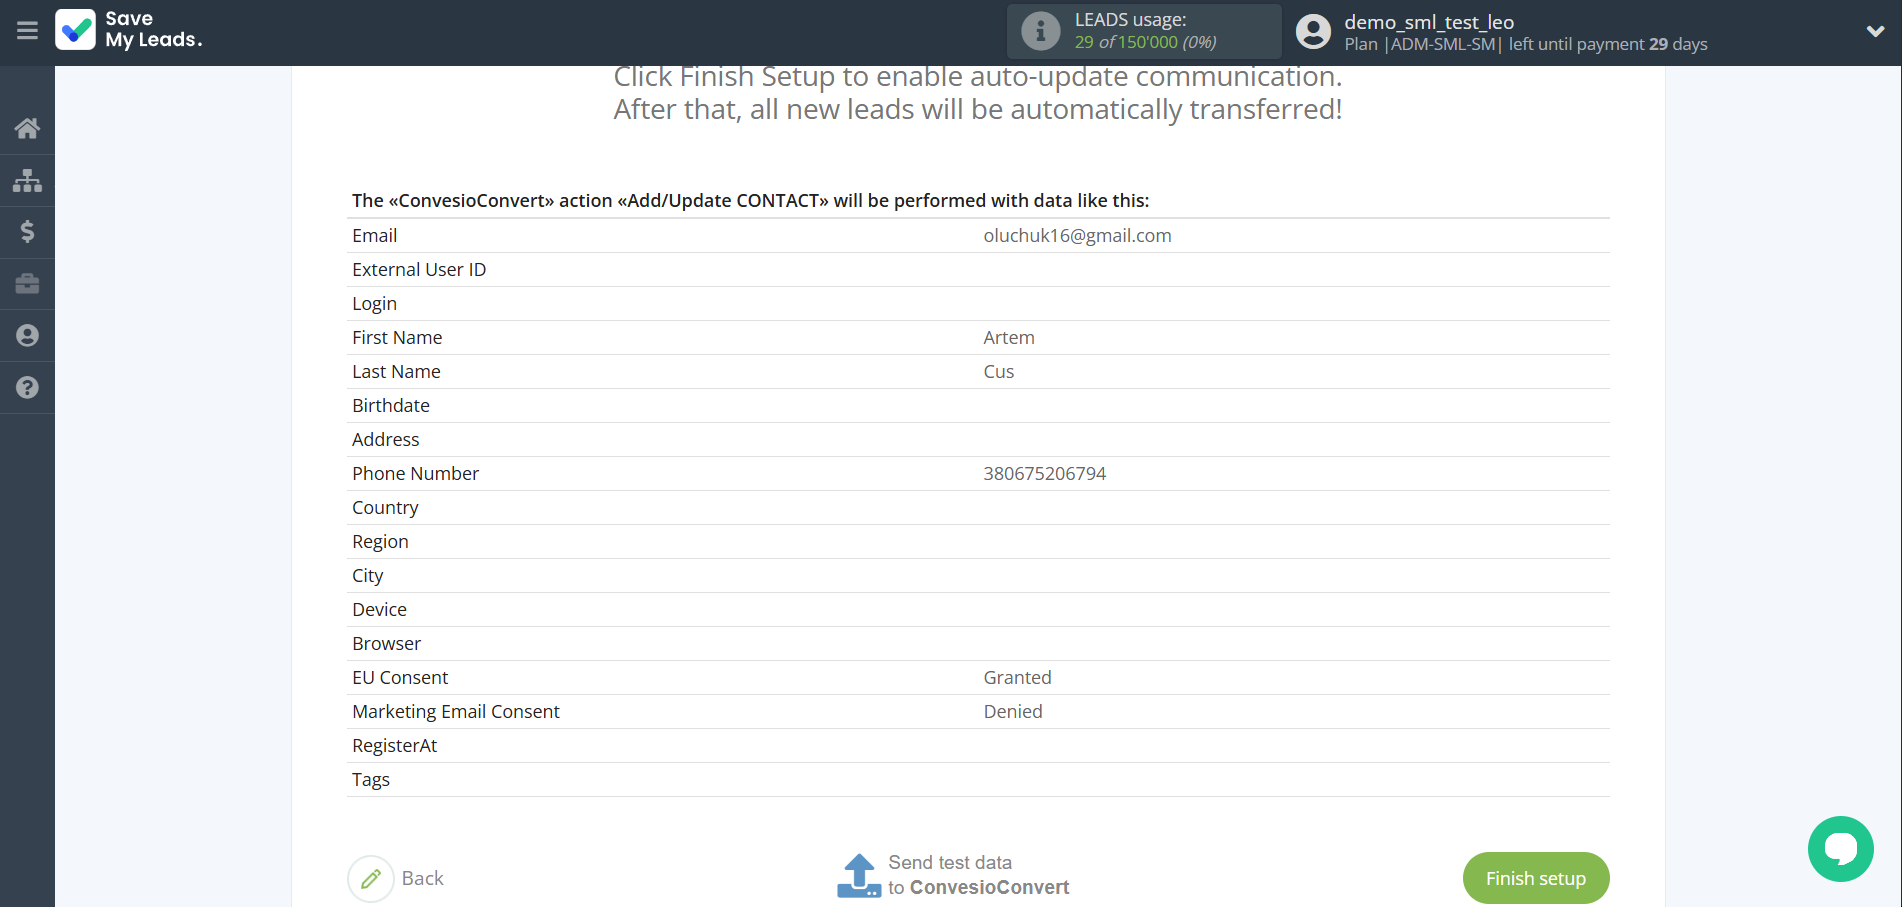Expand the account dropdown chevron
Image resolution: width=1902 pixels, height=907 pixels.
click(x=1875, y=31)
